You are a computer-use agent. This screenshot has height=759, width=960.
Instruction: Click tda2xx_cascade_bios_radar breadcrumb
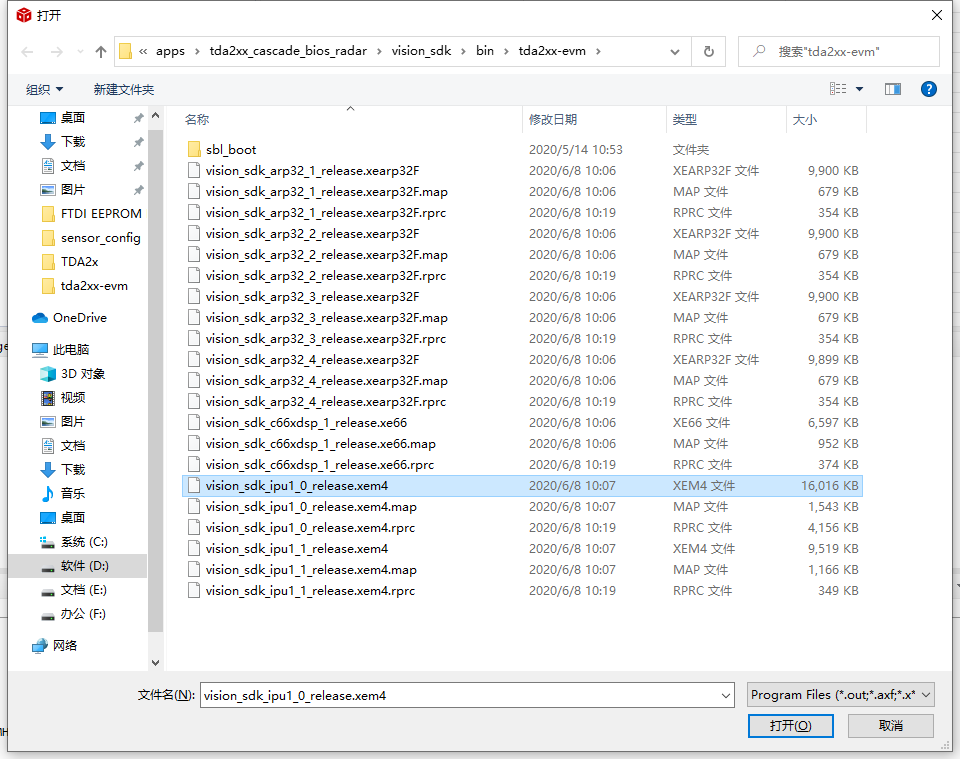(x=288, y=51)
